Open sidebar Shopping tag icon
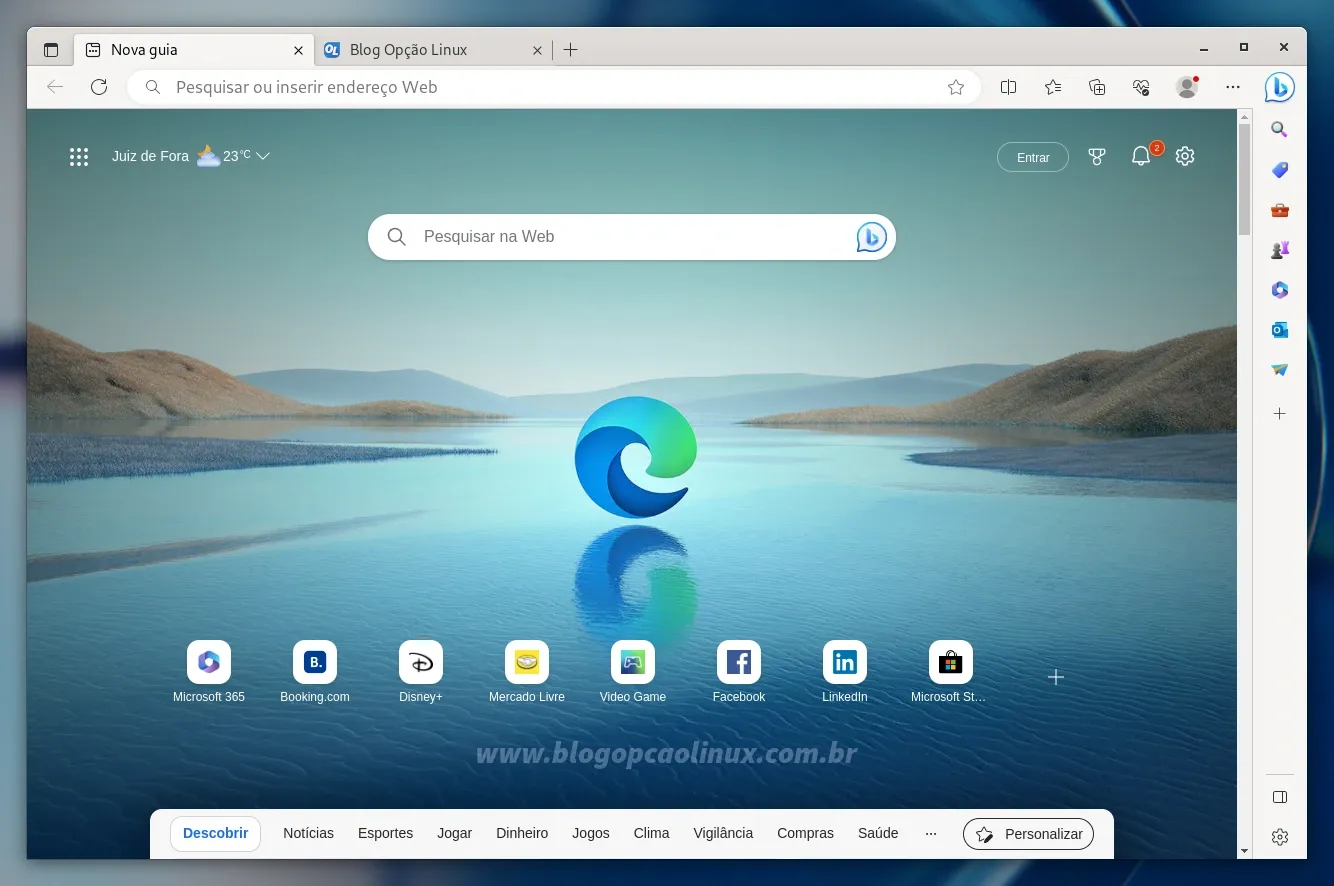 coord(1279,170)
